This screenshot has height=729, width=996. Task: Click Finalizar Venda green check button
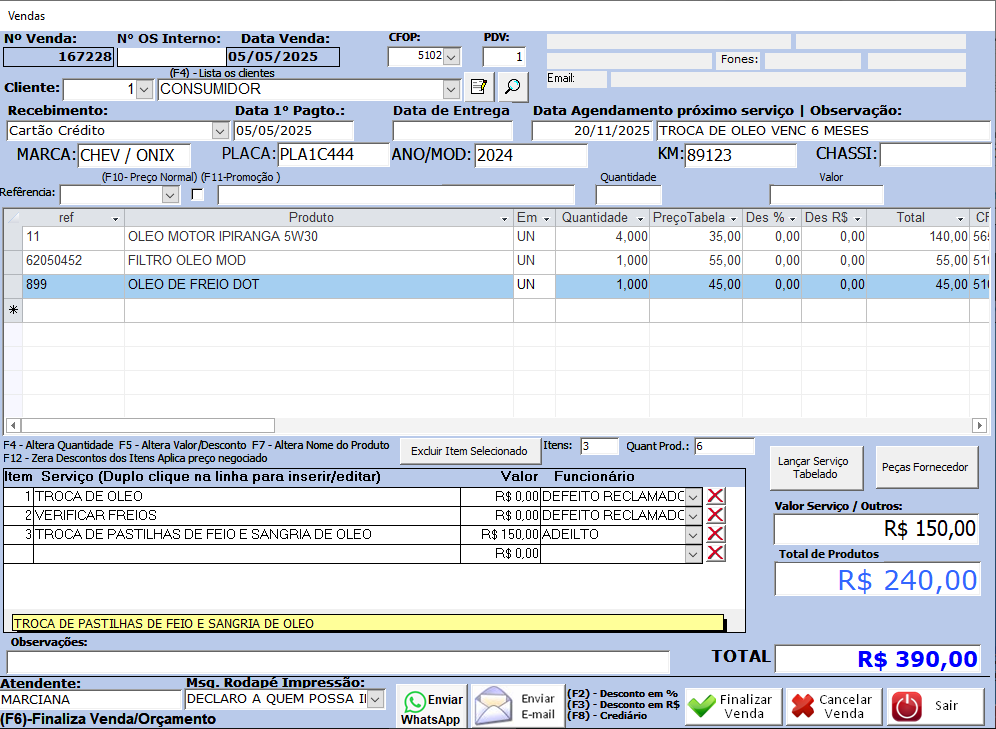[733, 707]
